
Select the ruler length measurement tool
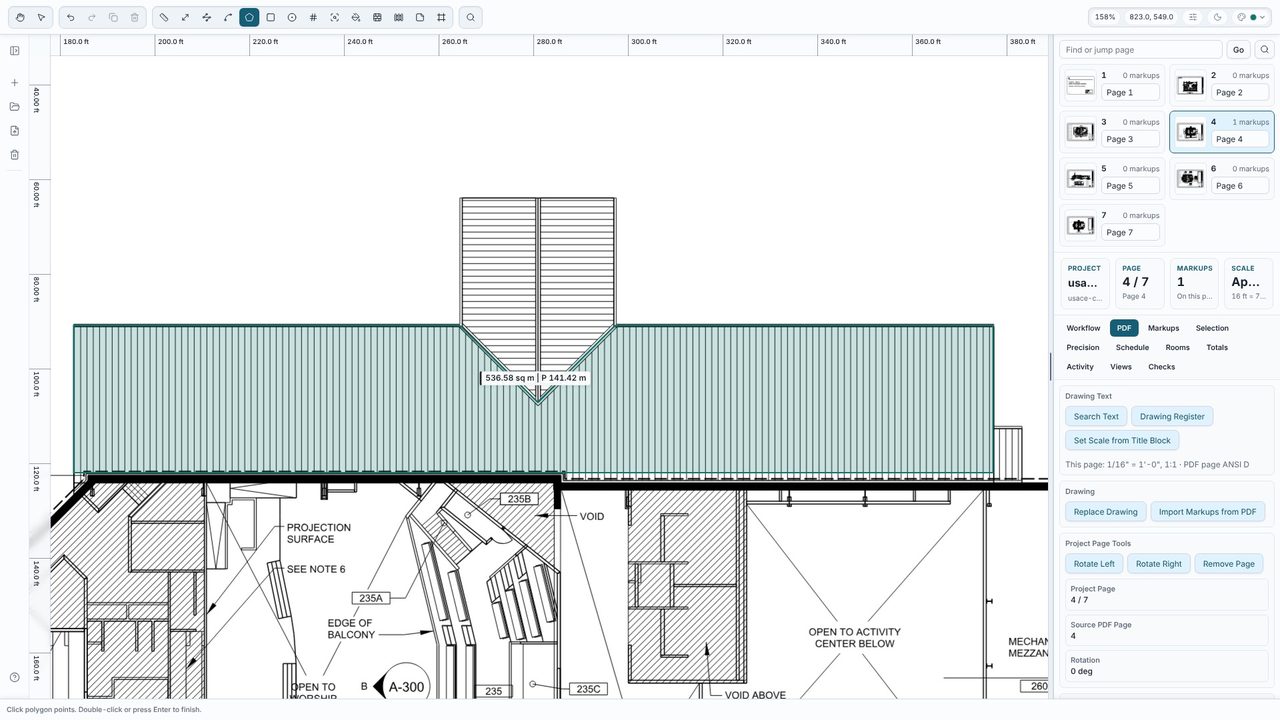point(164,17)
